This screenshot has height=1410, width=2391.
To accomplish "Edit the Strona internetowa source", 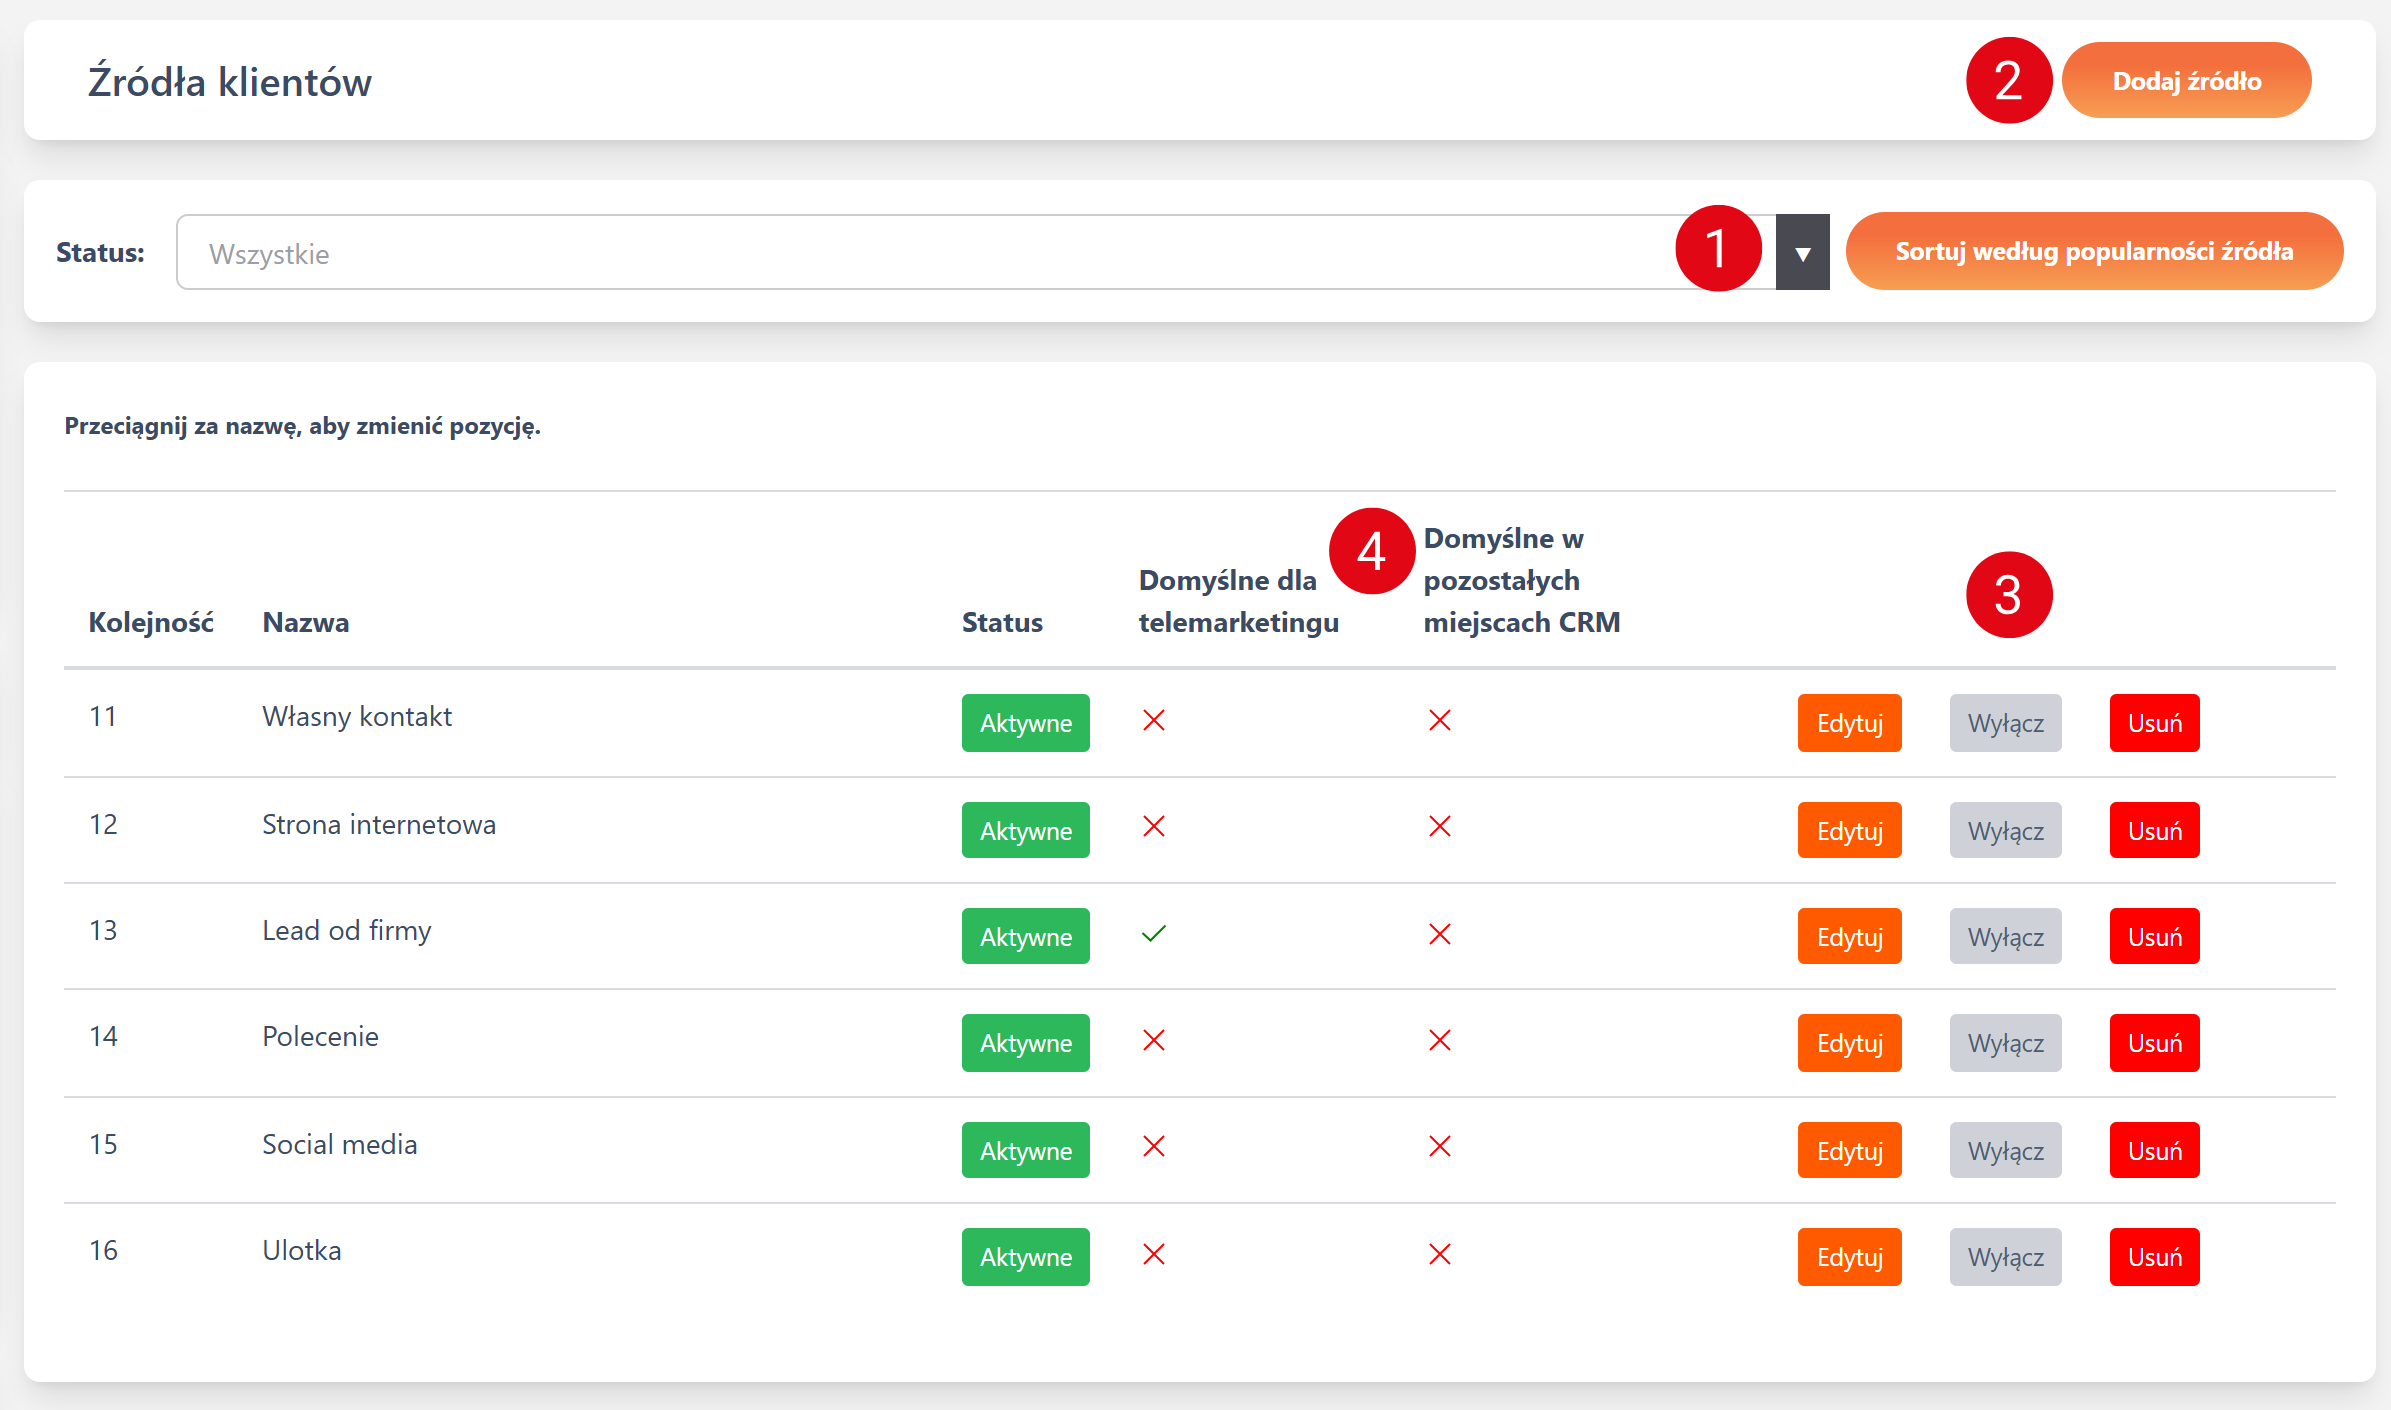I will point(1849,831).
